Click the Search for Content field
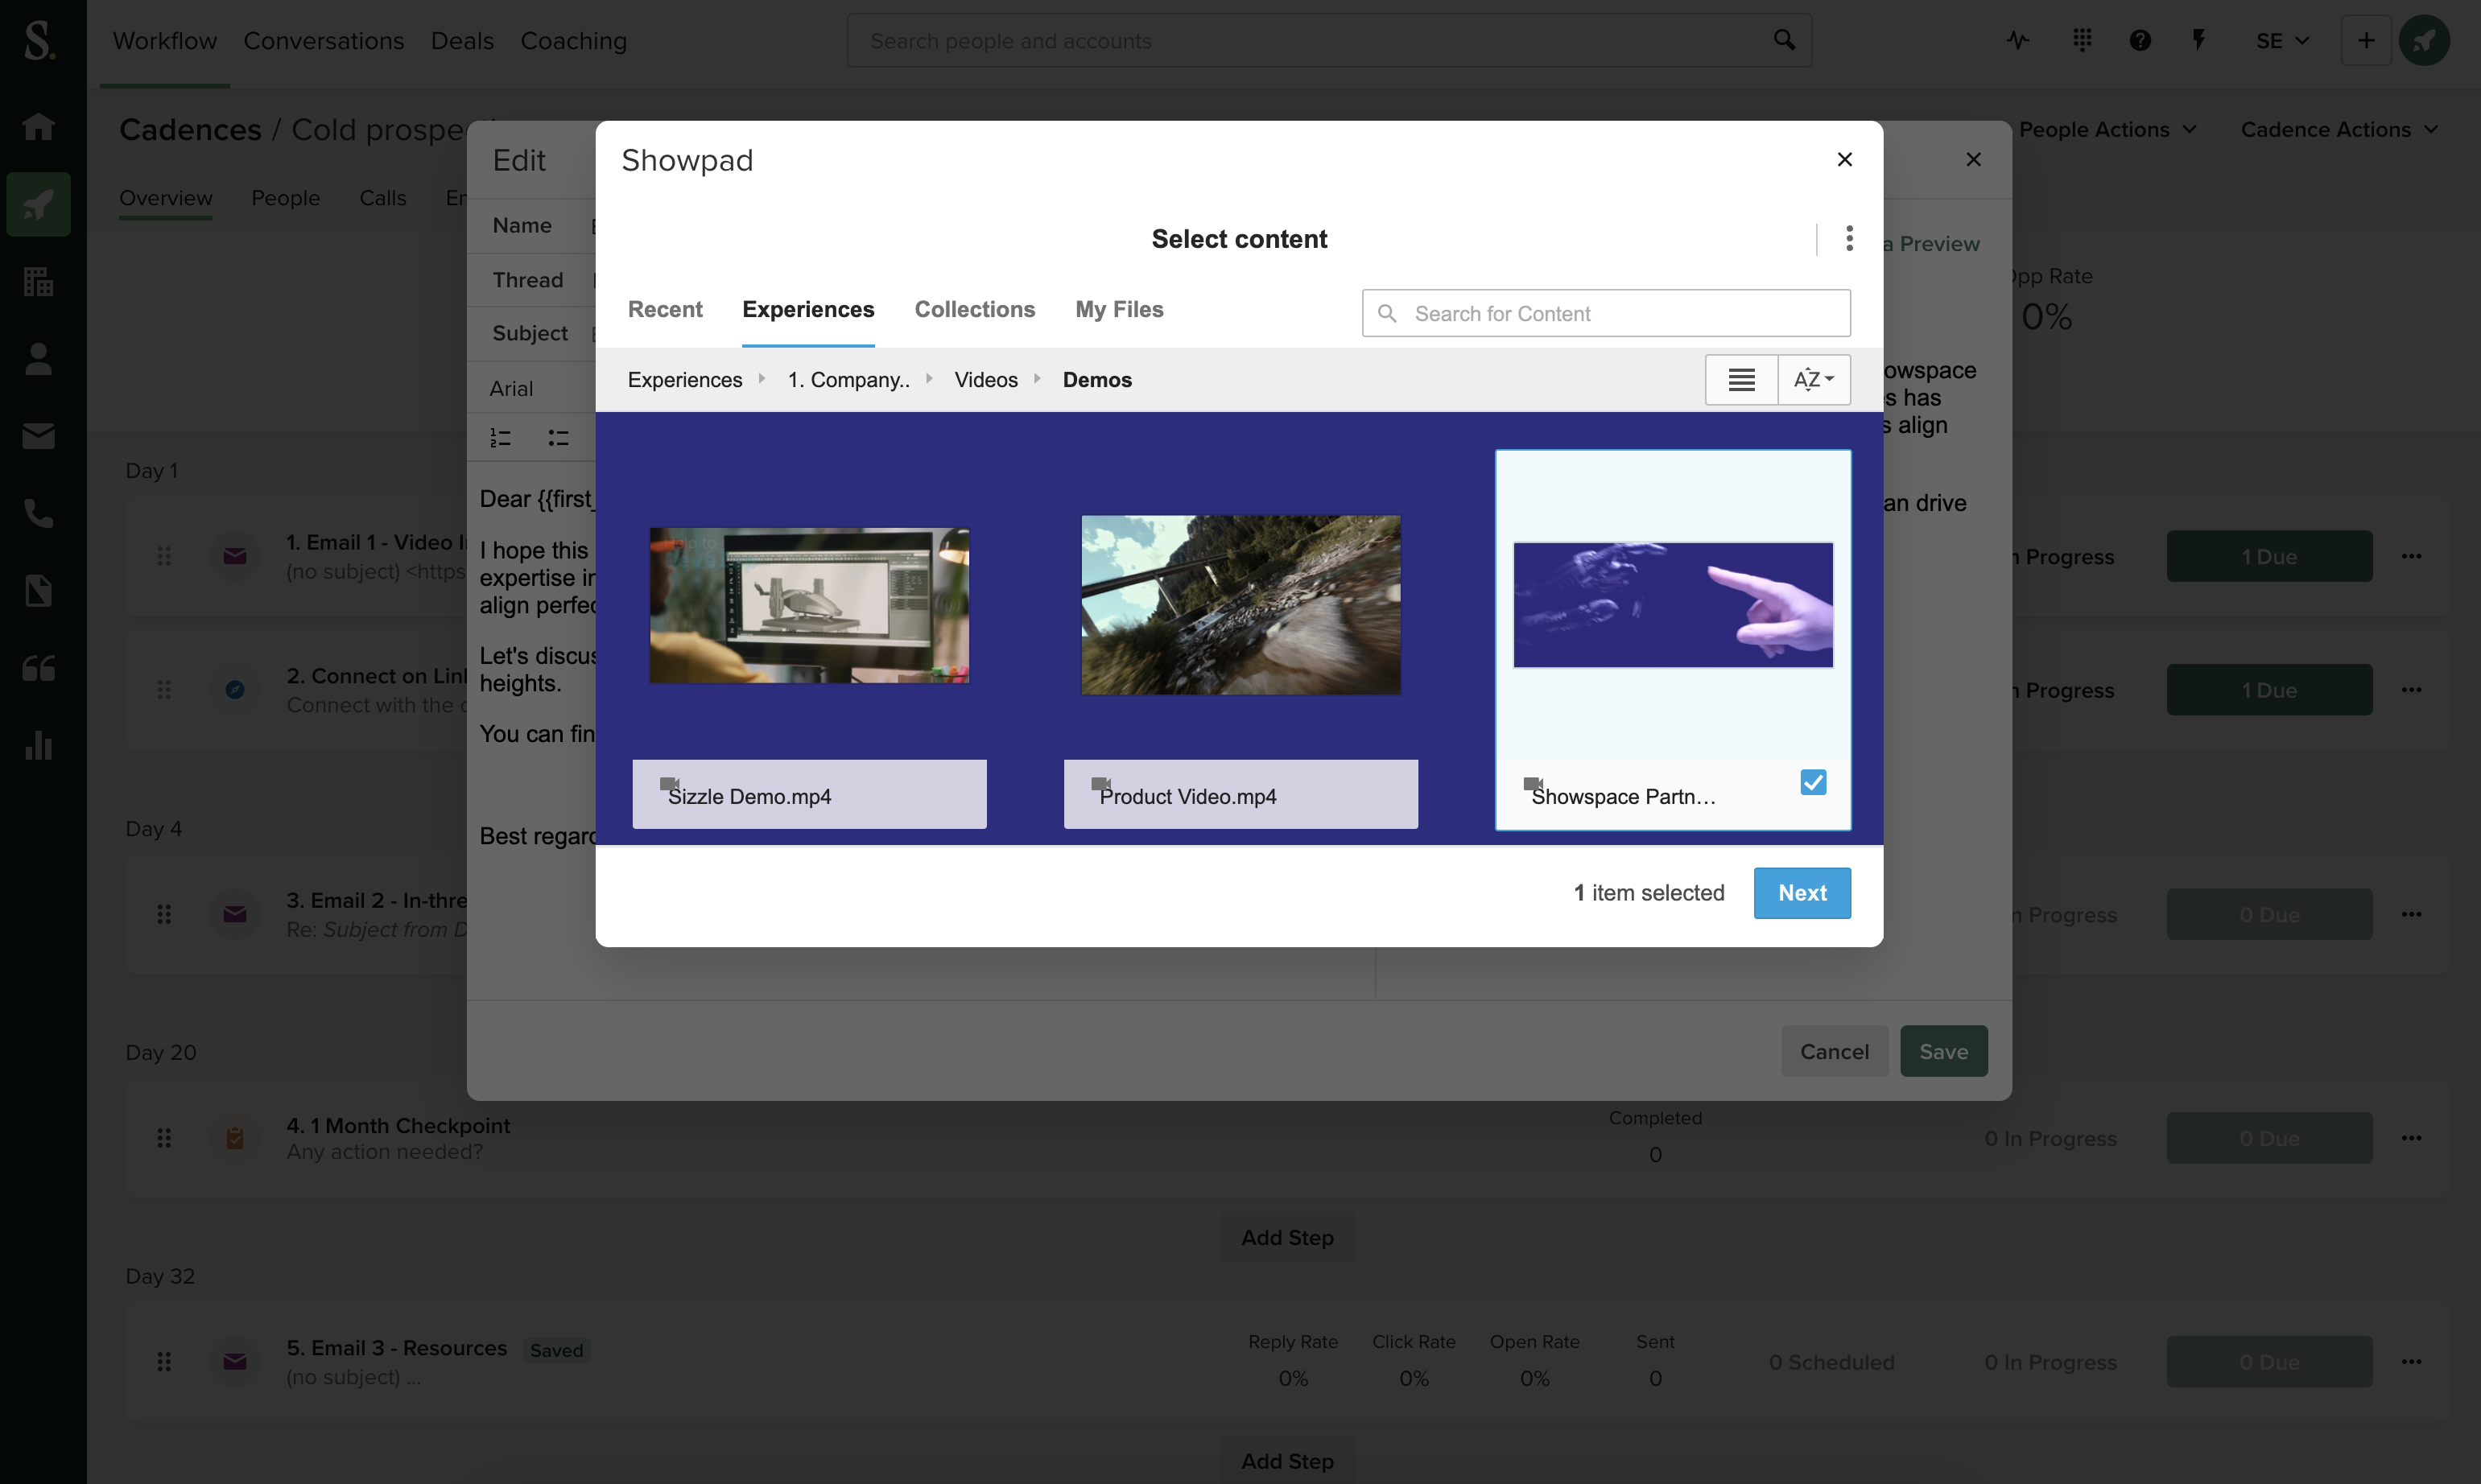 coord(1606,314)
